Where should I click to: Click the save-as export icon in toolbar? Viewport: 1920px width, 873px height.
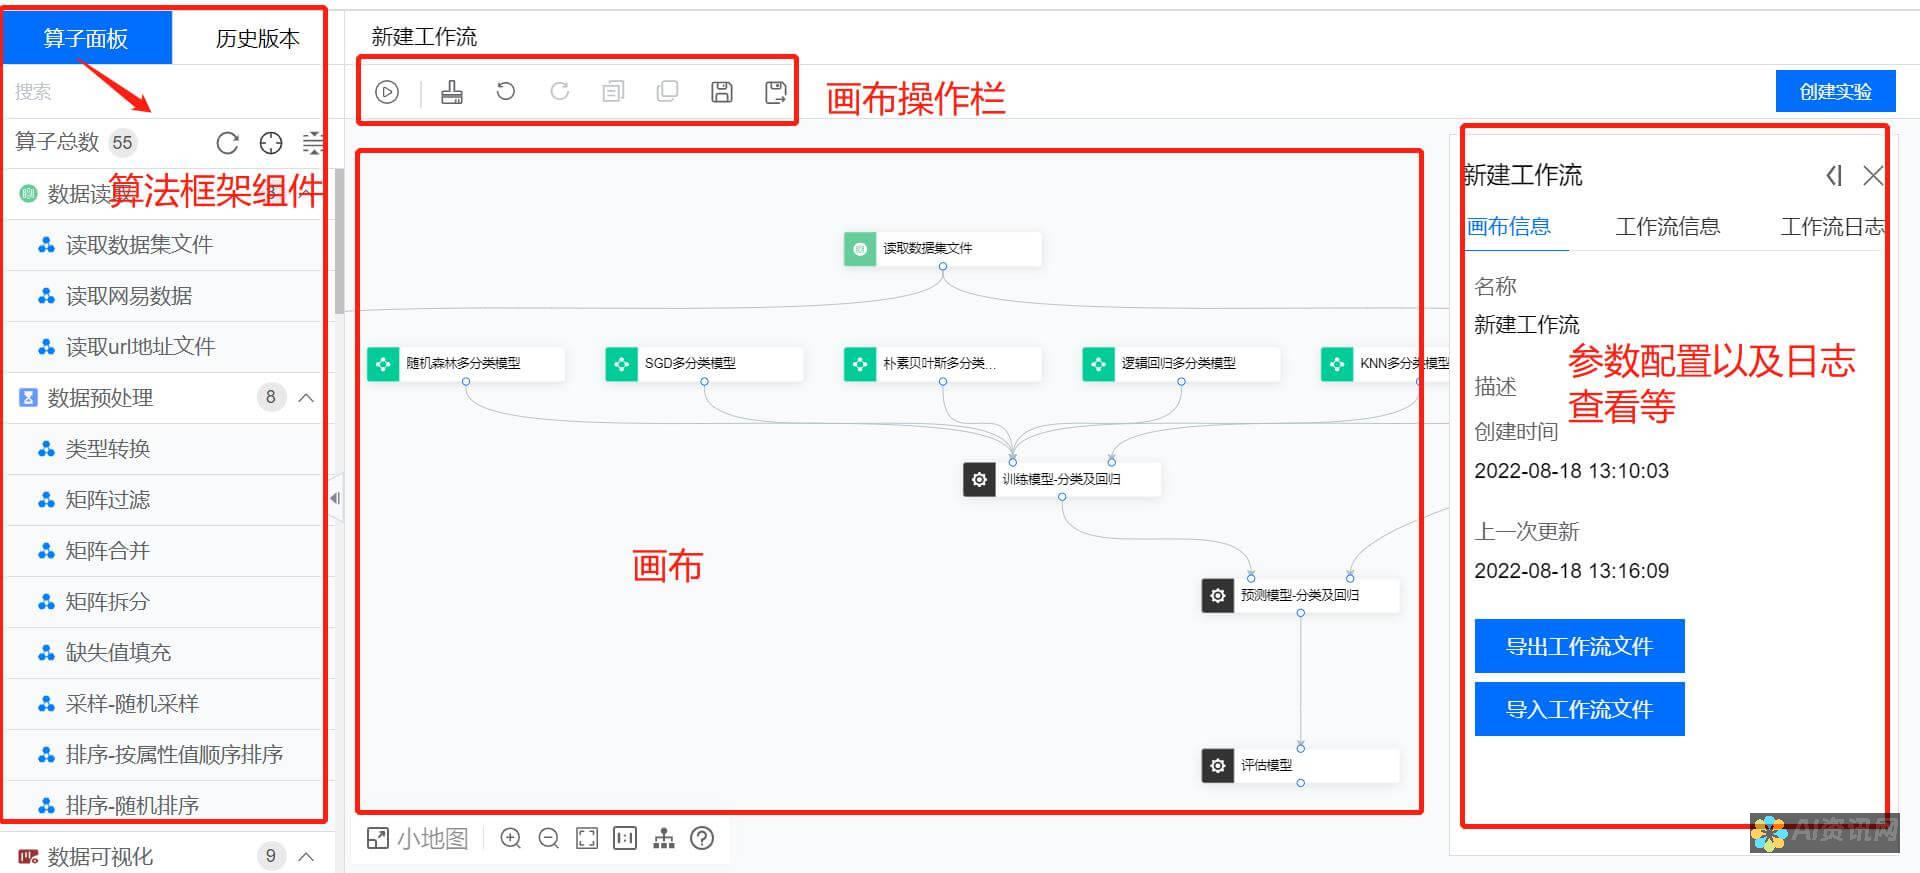[775, 92]
